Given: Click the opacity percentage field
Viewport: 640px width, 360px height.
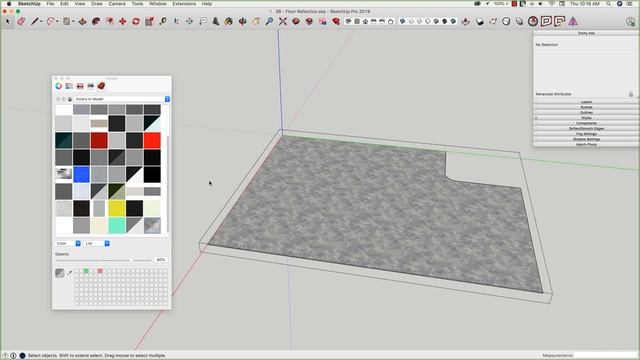Looking at the screenshot, I should [x=161, y=260].
